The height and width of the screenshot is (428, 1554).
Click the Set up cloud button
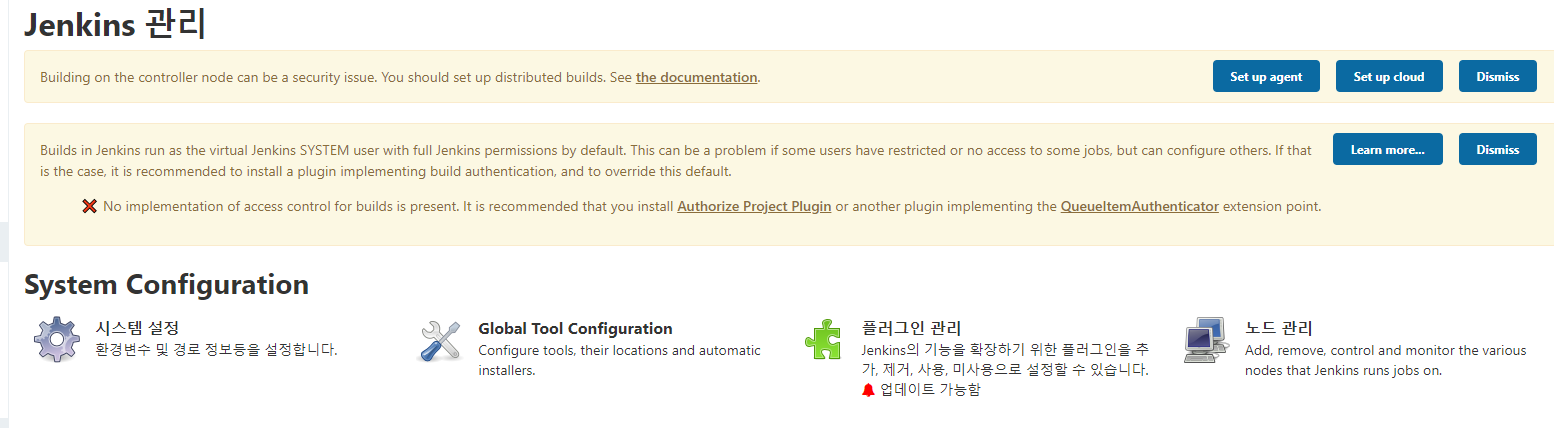(x=1389, y=76)
